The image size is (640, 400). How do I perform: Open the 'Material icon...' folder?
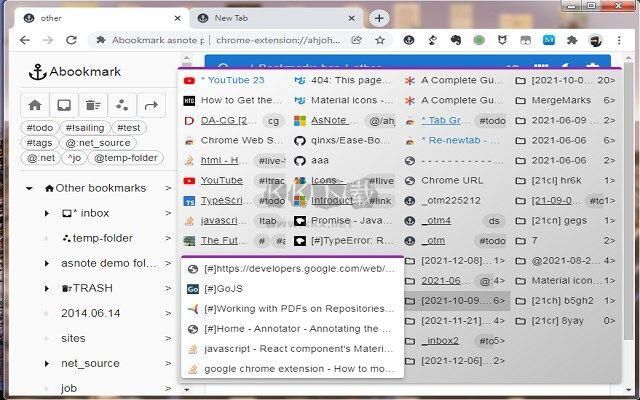click(565, 281)
